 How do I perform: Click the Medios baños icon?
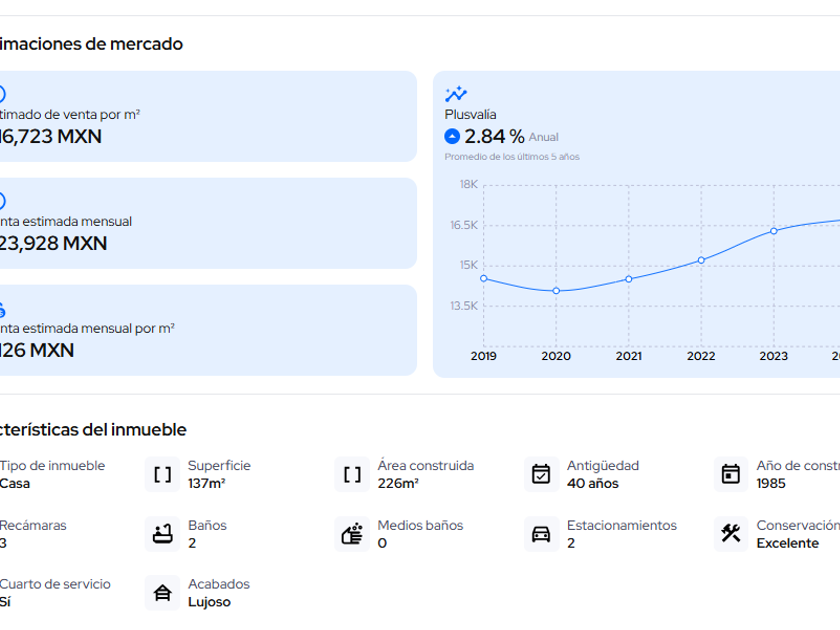click(352, 534)
